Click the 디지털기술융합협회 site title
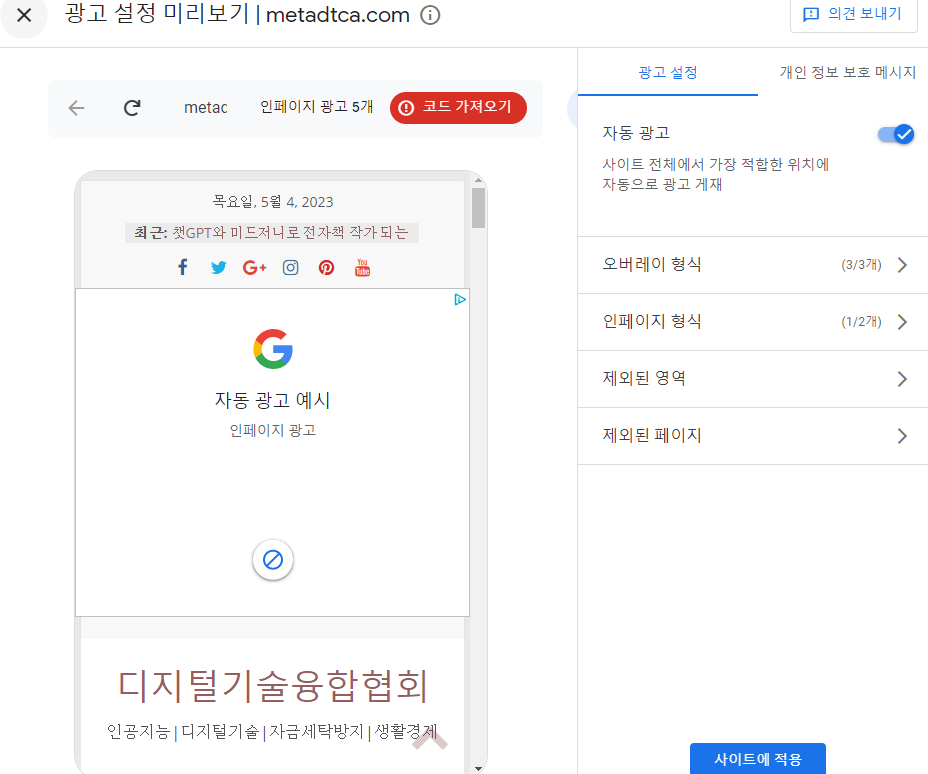 [x=273, y=686]
